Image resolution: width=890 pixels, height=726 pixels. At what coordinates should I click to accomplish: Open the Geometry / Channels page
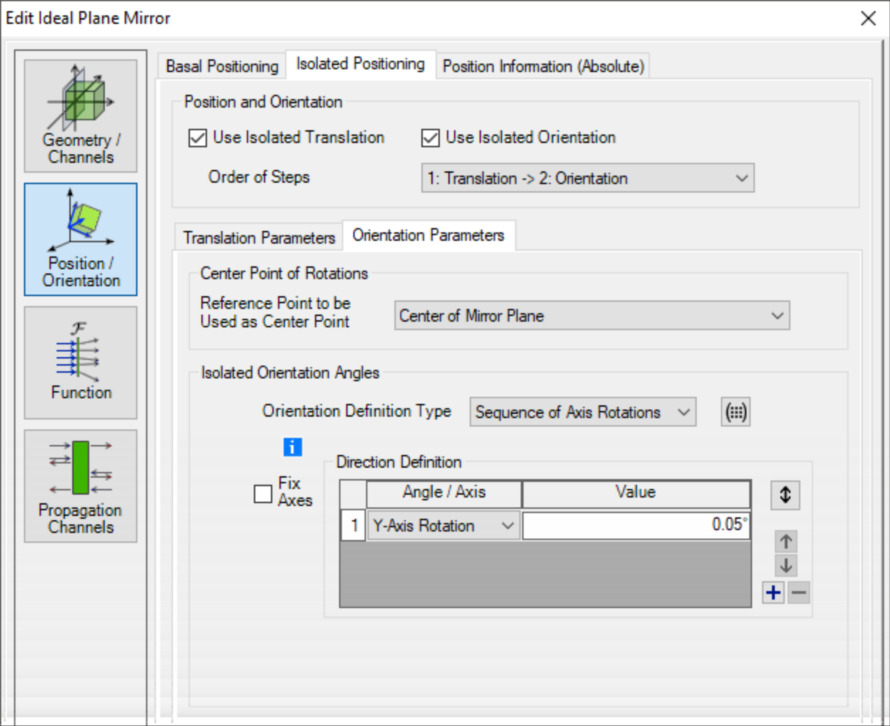pyautogui.click(x=81, y=116)
